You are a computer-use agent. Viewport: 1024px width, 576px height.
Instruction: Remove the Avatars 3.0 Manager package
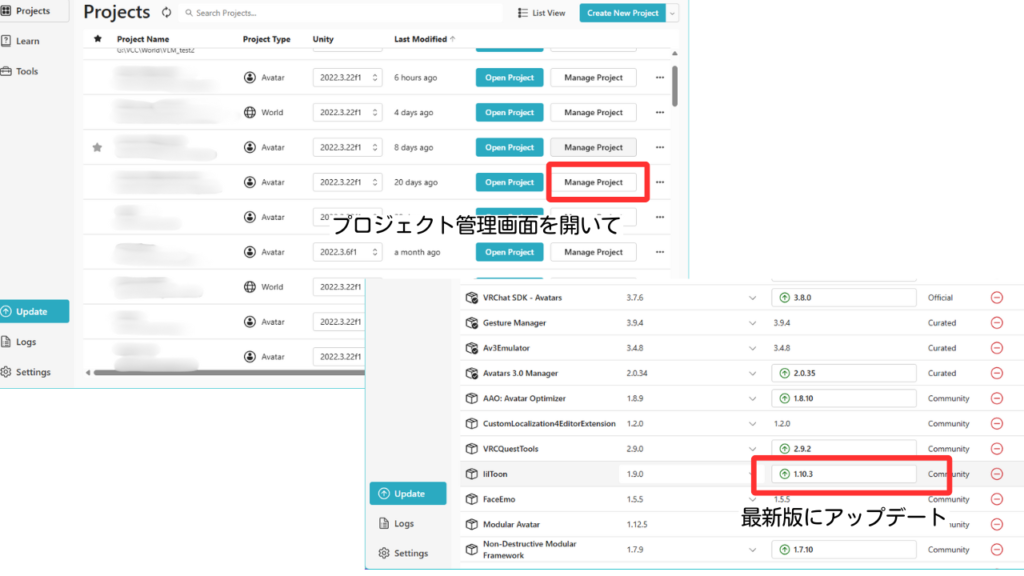(x=997, y=374)
